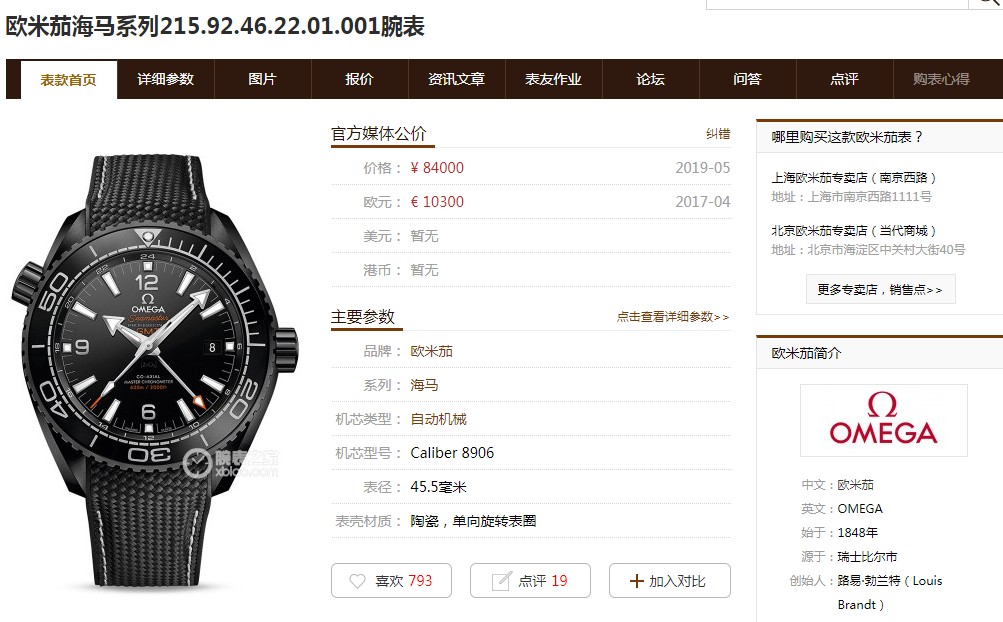Click the search input field at top

point(837,3)
